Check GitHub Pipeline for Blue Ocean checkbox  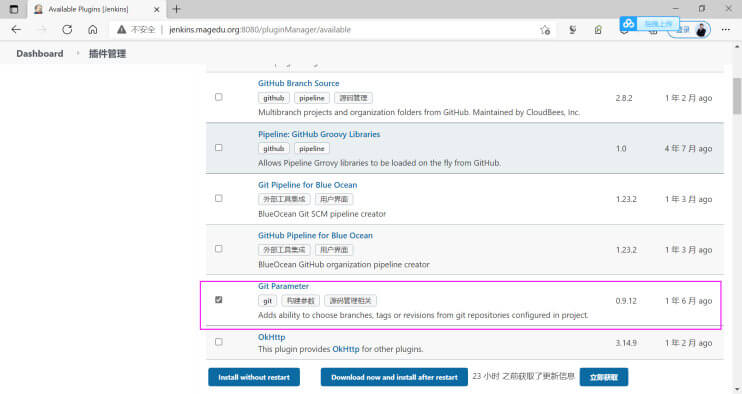coord(219,249)
